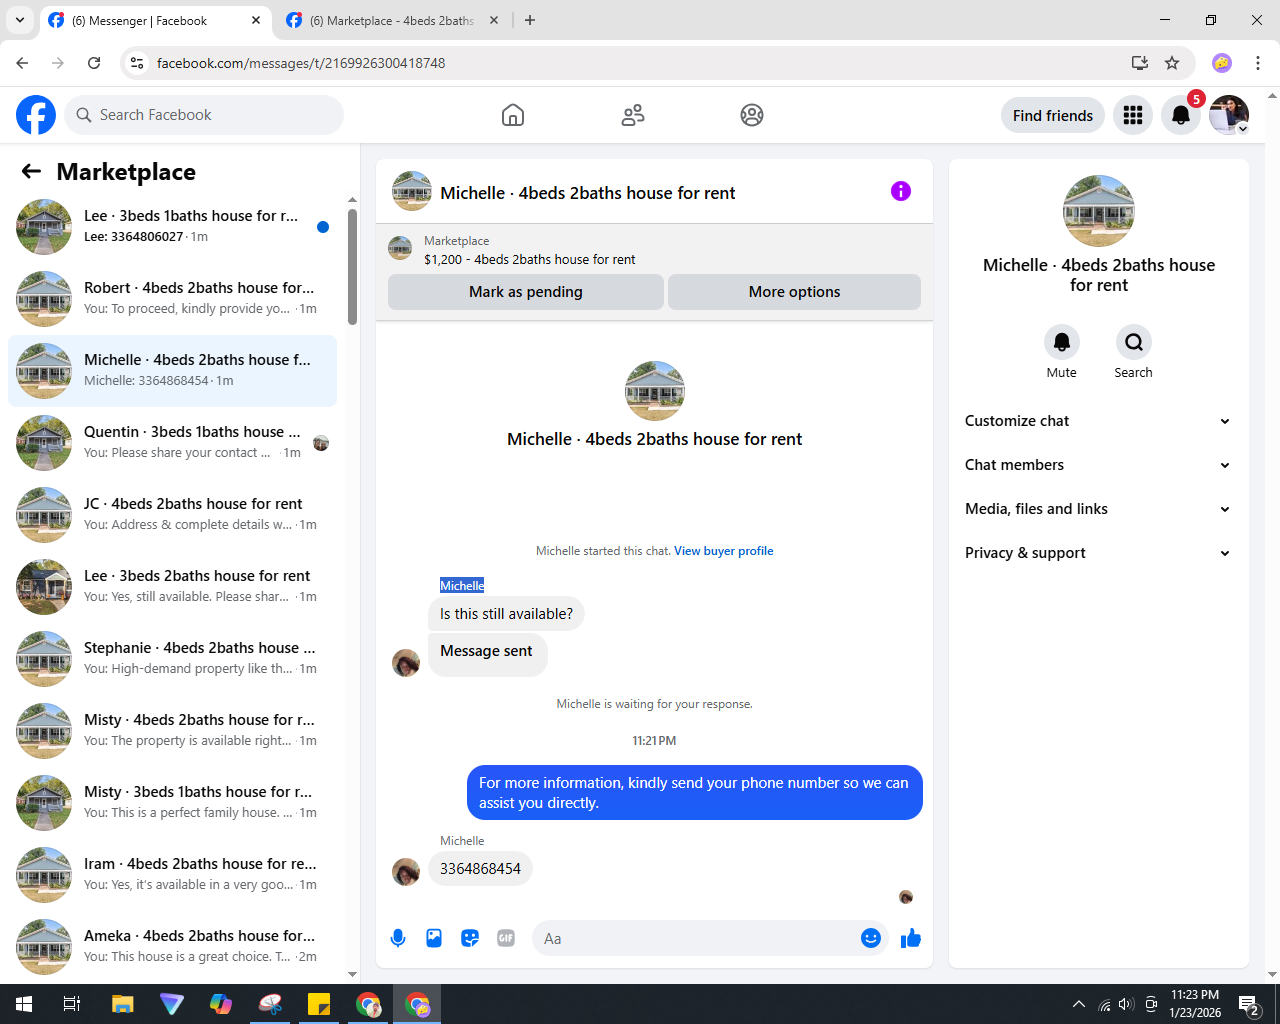
Task: Open Lee 3beds 1baths house chat
Action: tap(172, 227)
